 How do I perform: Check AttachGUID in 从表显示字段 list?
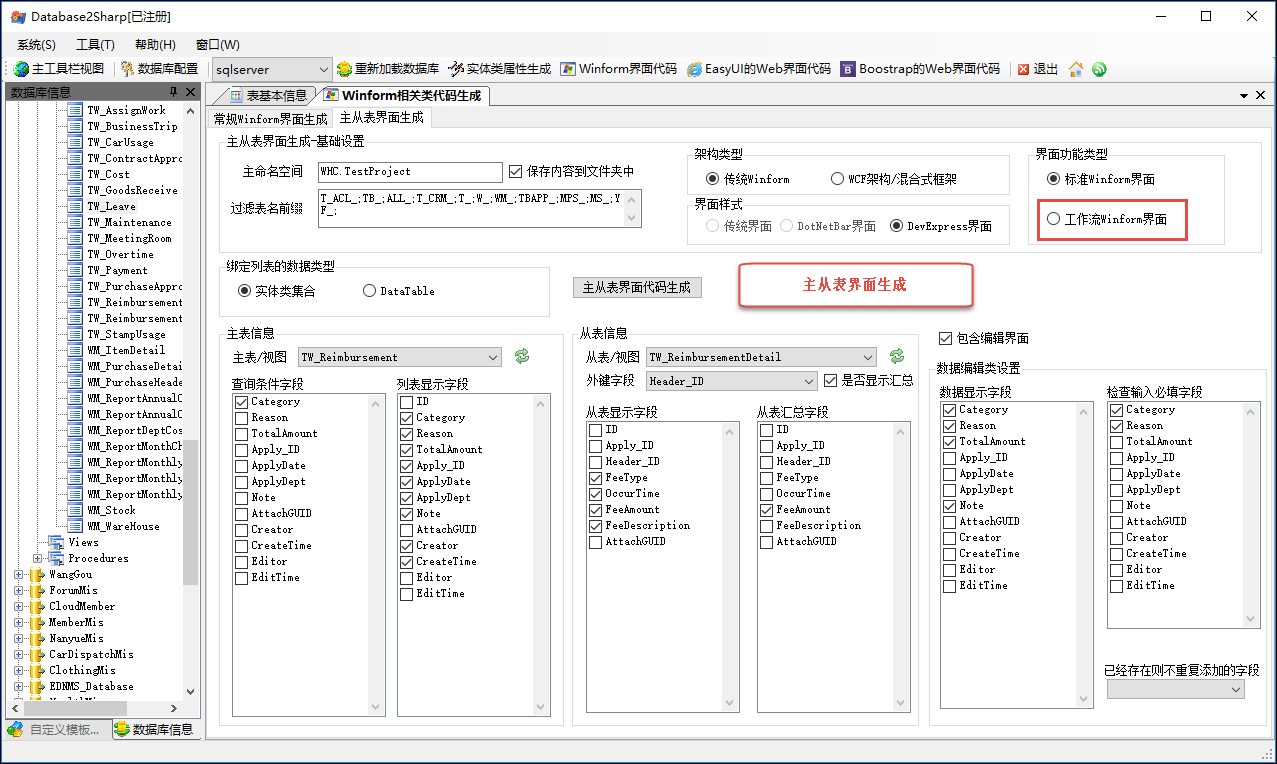coord(596,541)
